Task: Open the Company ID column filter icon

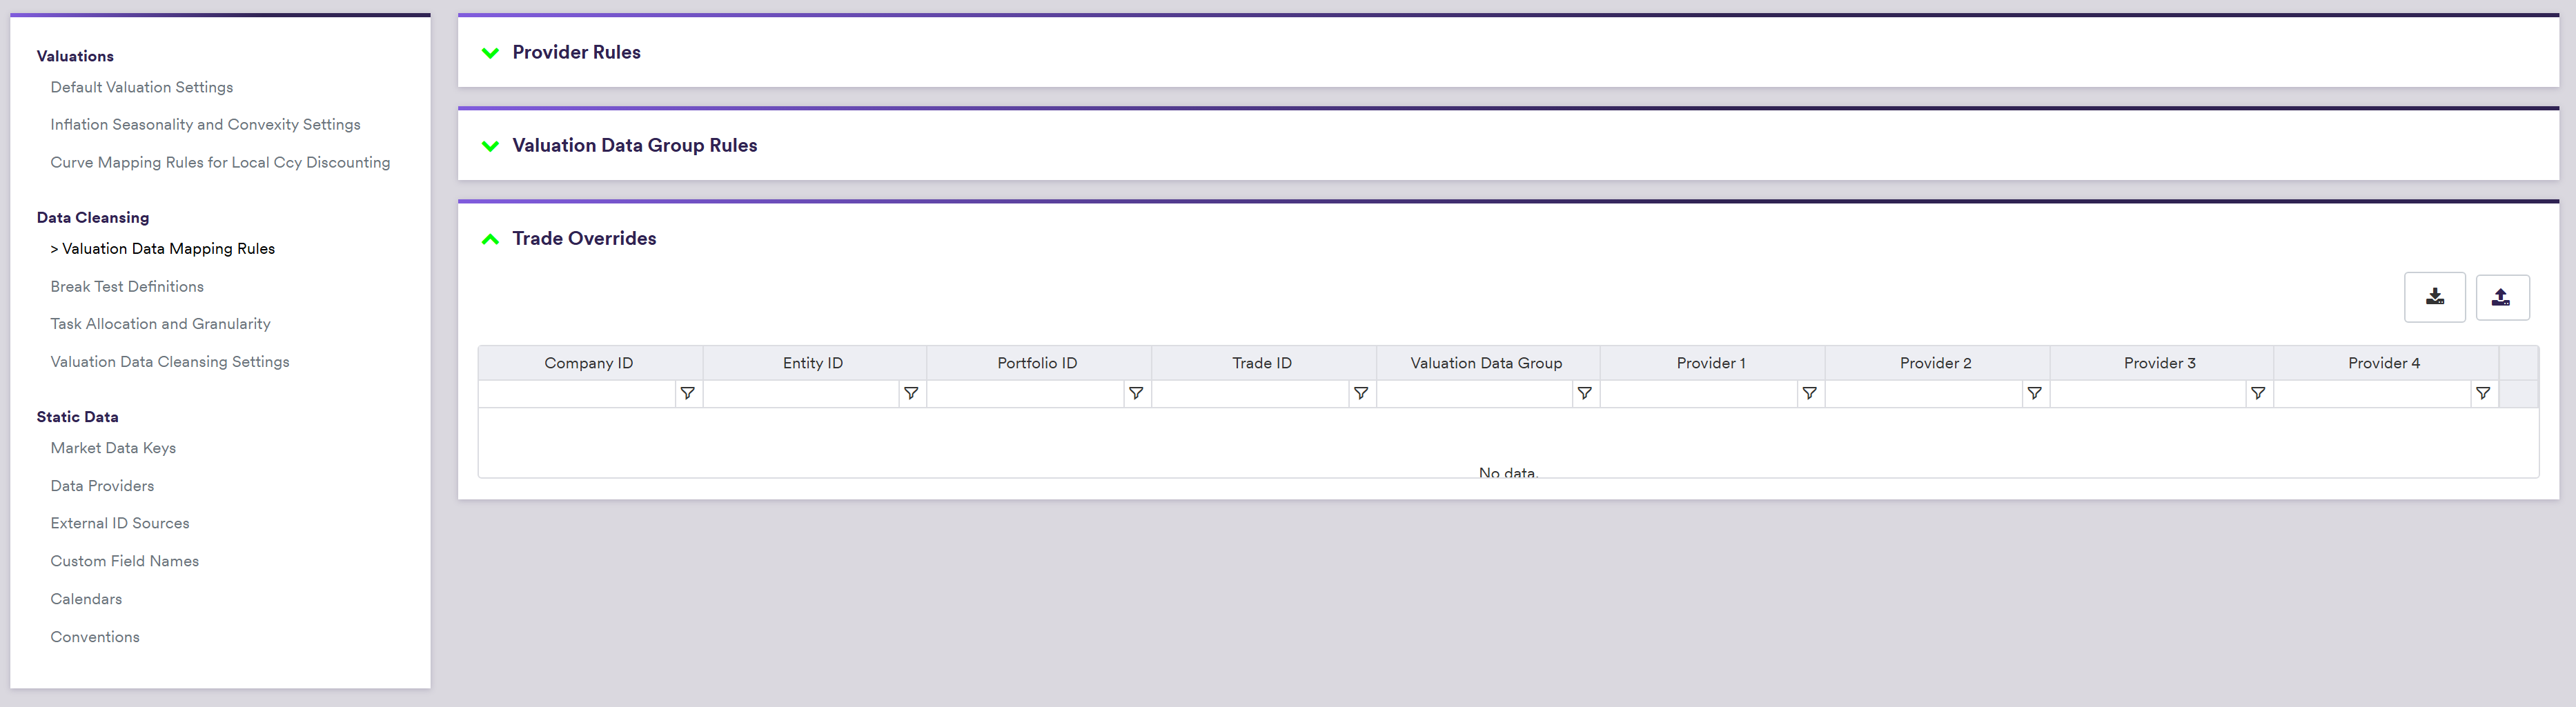Action: click(x=687, y=394)
